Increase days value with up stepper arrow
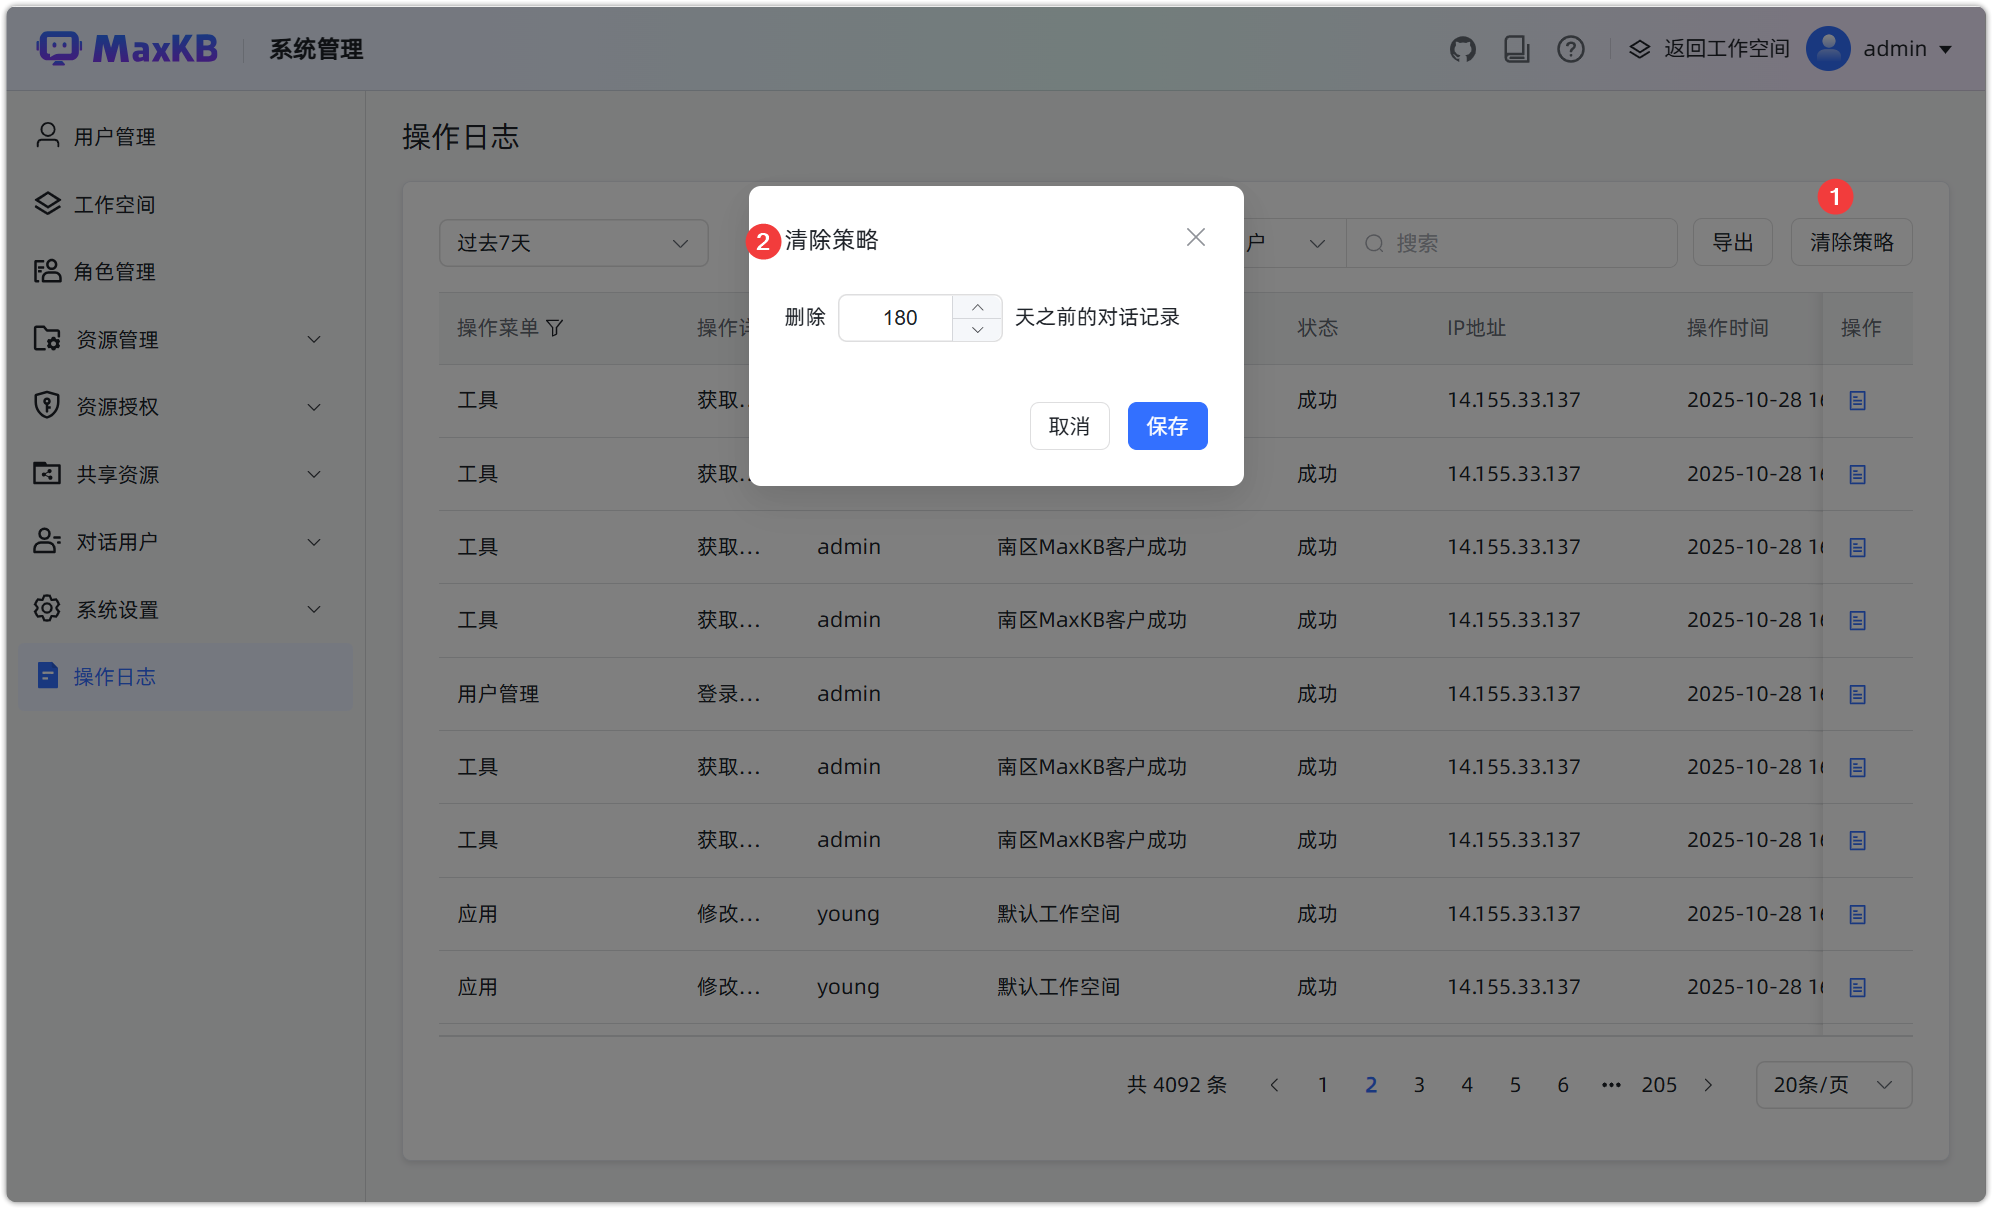The image size is (1992, 1208). point(977,307)
